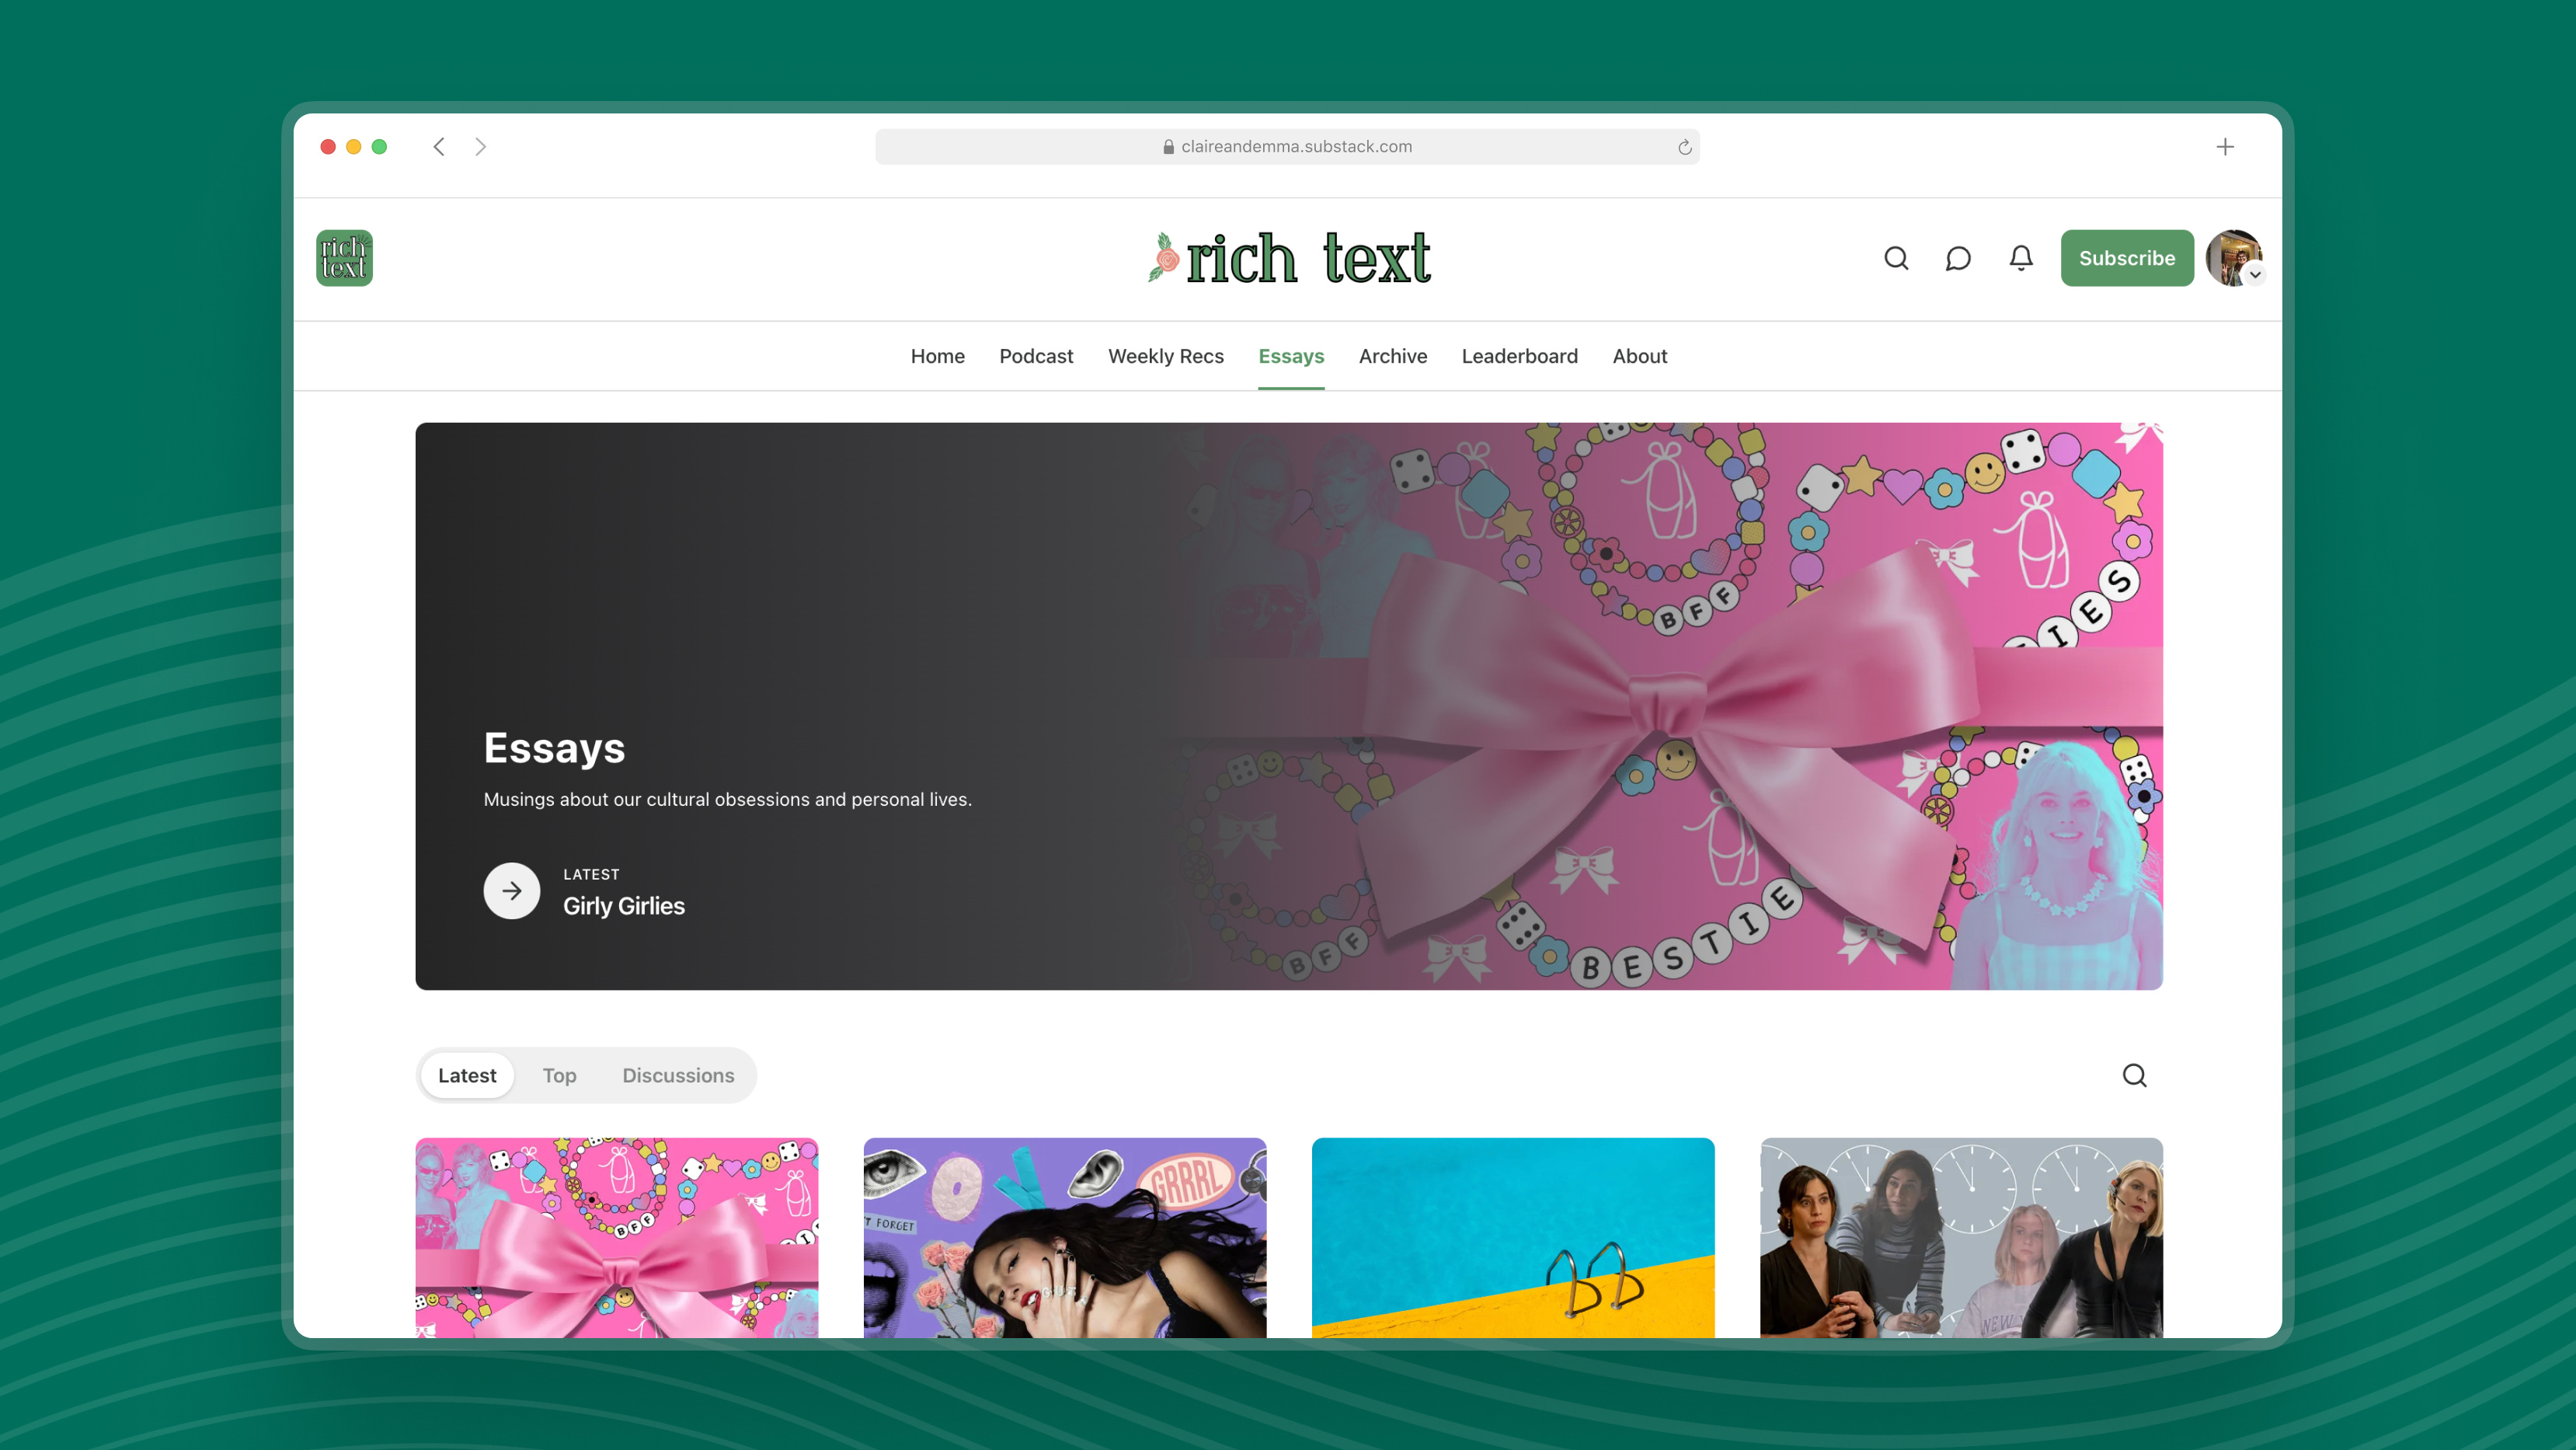The image size is (2576, 1450).
Task: Click the green window zoom button
Action: [379, 147]
